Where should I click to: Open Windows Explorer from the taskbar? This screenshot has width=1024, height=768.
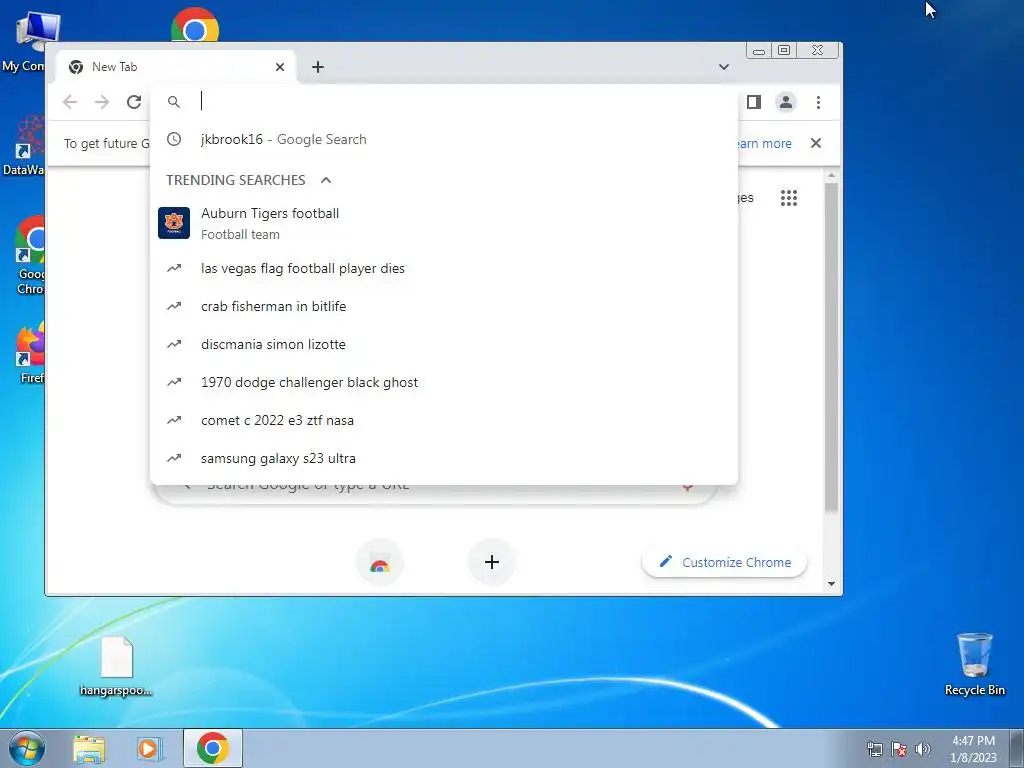pos(89,749)
